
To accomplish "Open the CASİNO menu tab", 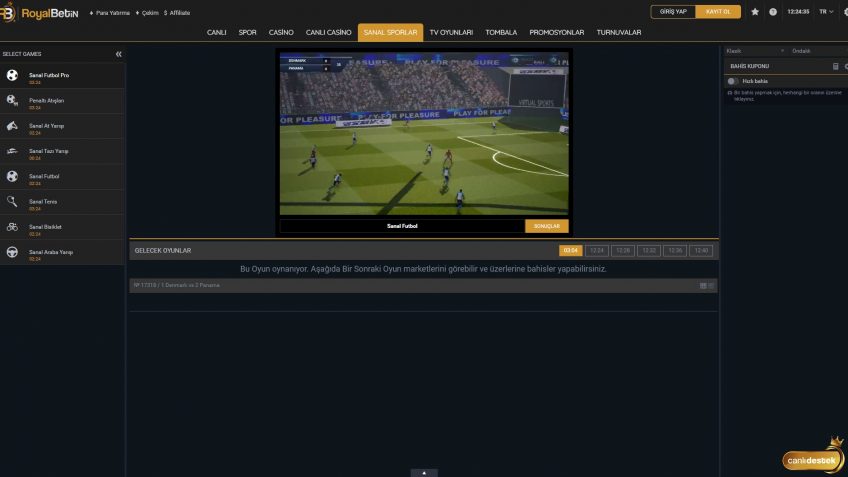I will pos(281,32).
